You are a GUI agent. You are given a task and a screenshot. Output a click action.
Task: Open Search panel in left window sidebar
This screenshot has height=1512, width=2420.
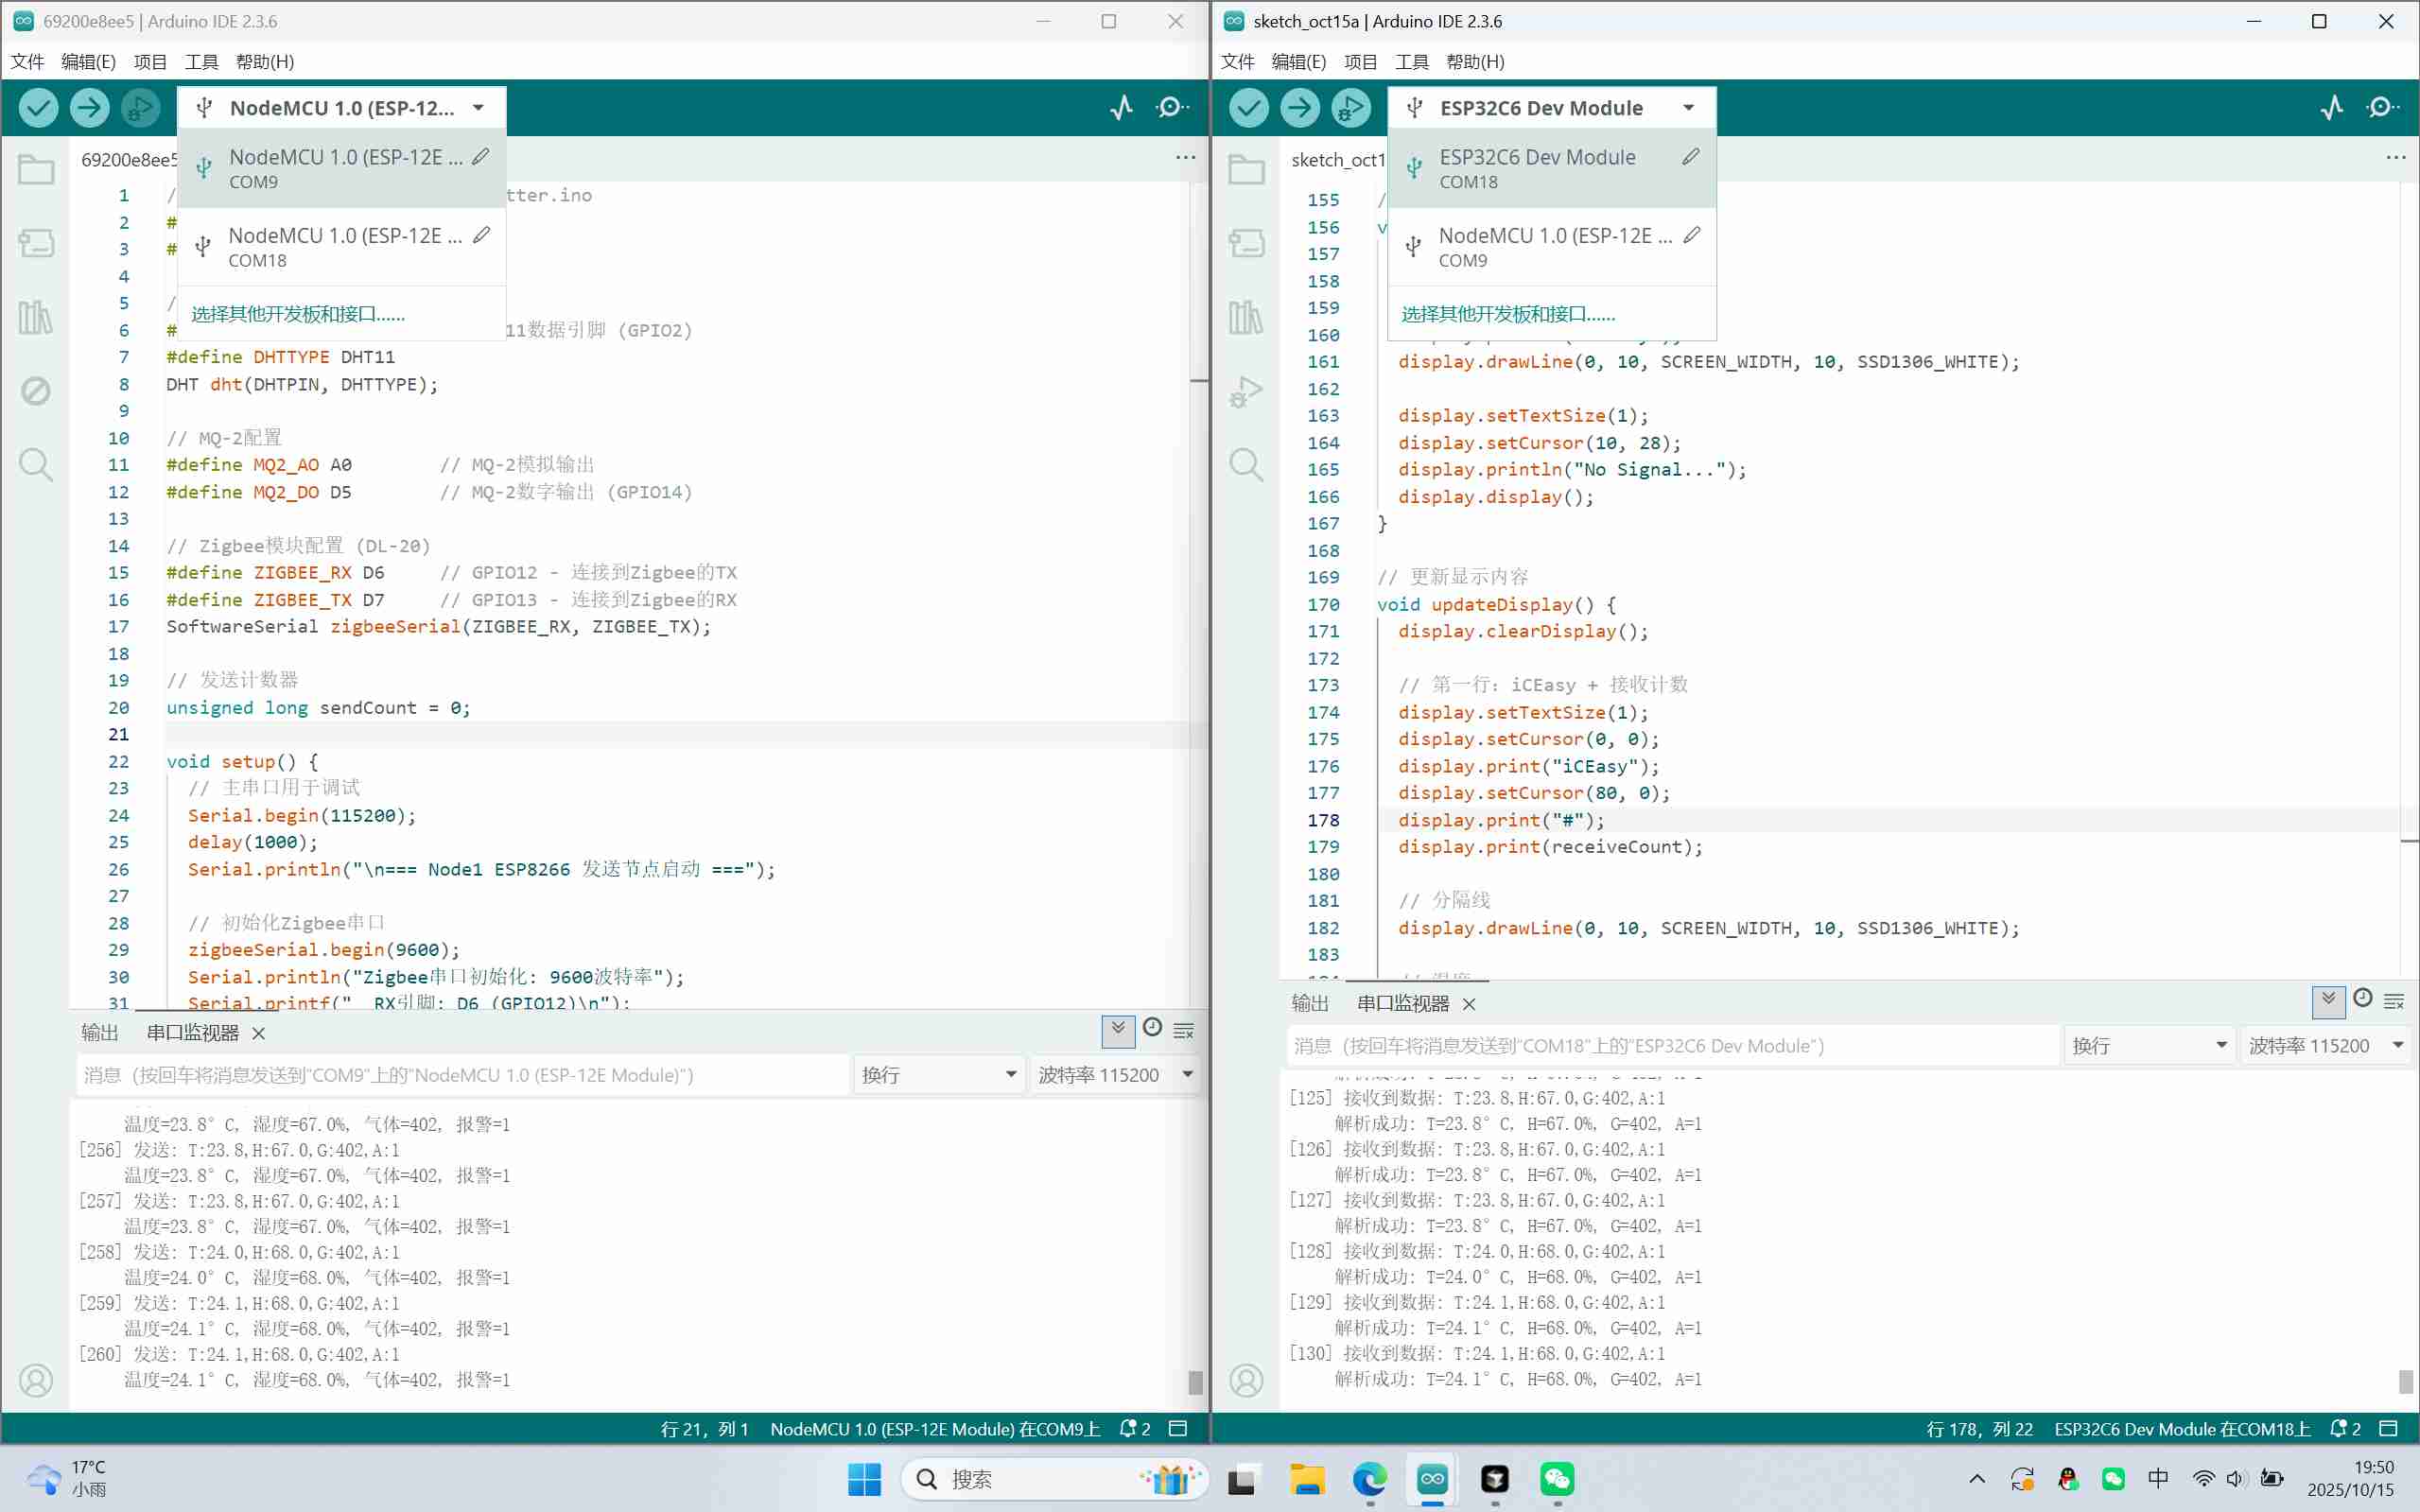(x=36, y=465)
